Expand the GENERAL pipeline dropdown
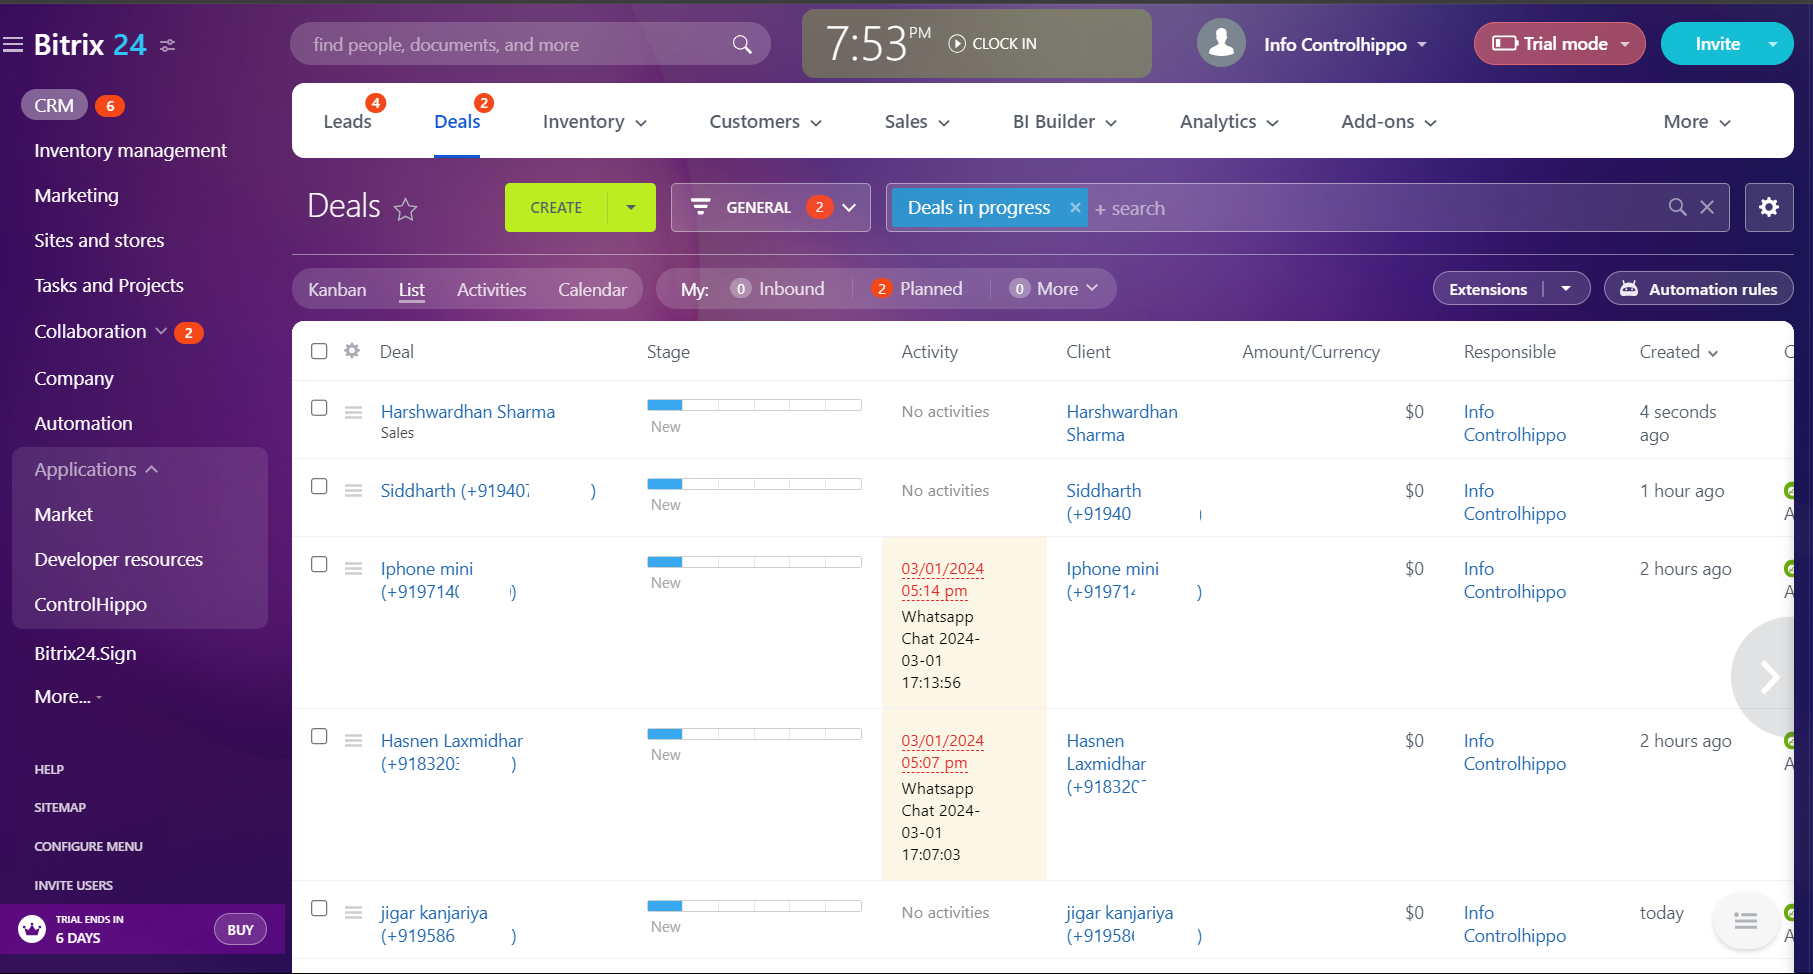The image size is (1813, 974). [849, 207]
